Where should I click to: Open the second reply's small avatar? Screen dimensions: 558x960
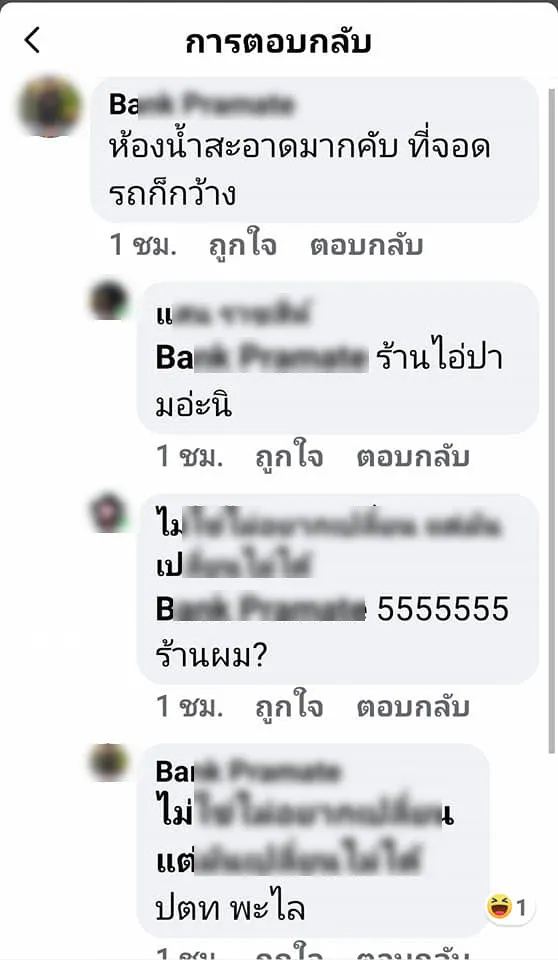coord(109,512)
